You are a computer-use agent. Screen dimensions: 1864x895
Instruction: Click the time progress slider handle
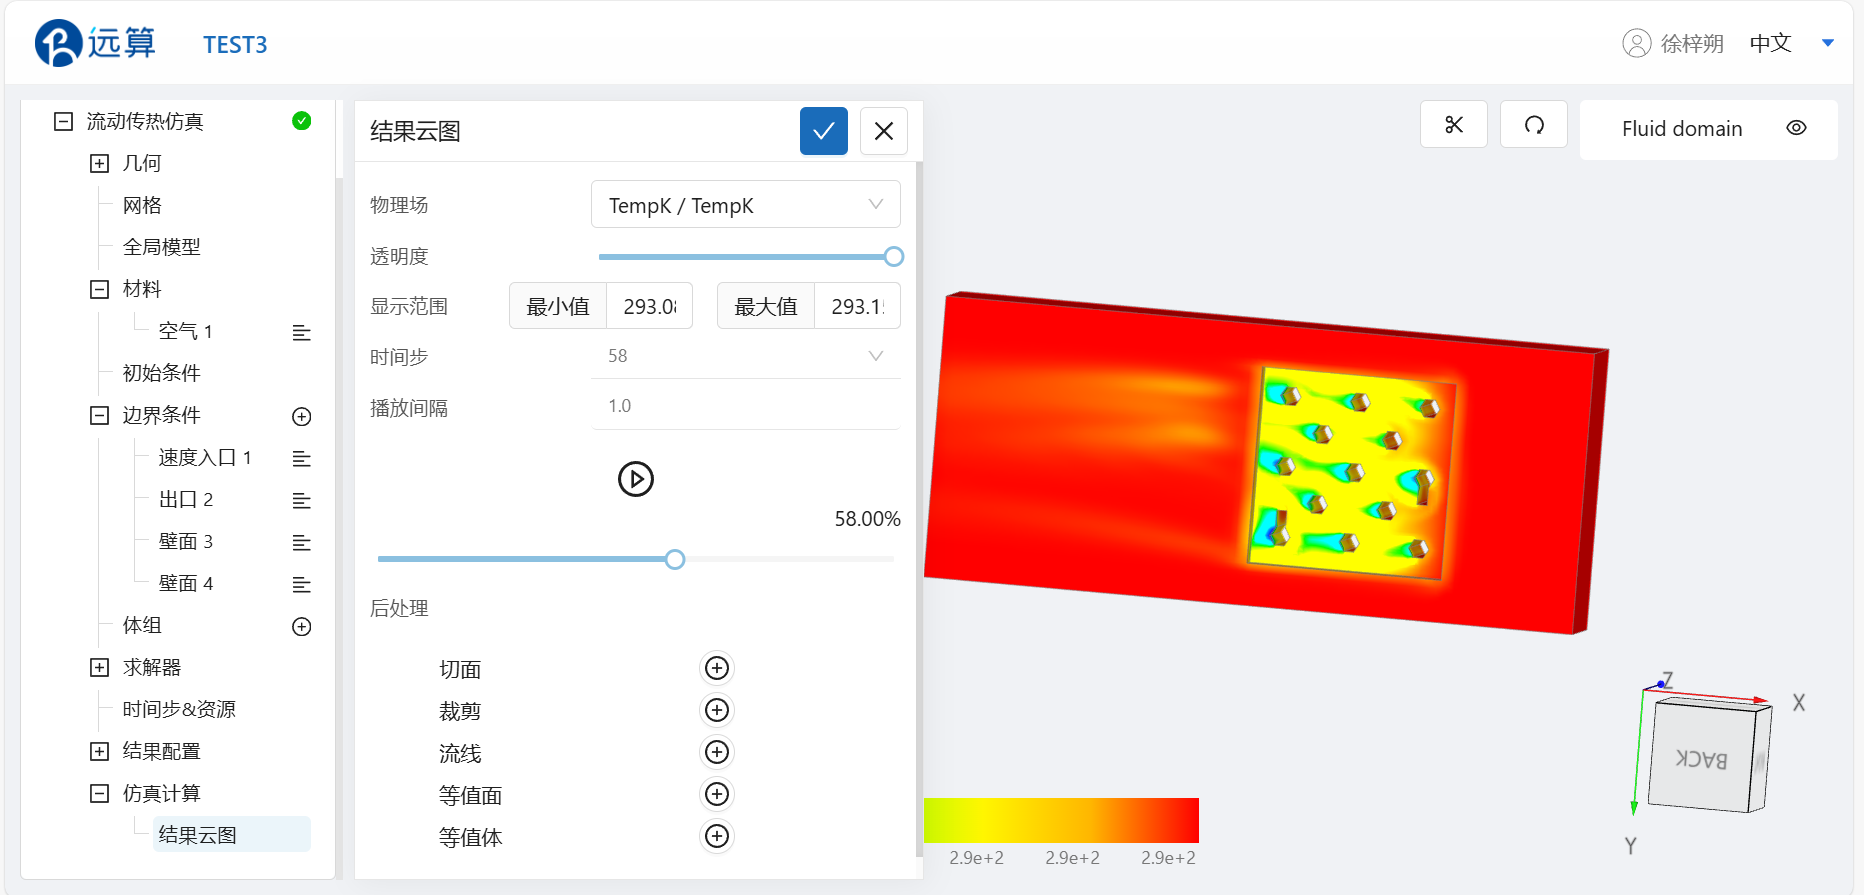coord(675,559)
